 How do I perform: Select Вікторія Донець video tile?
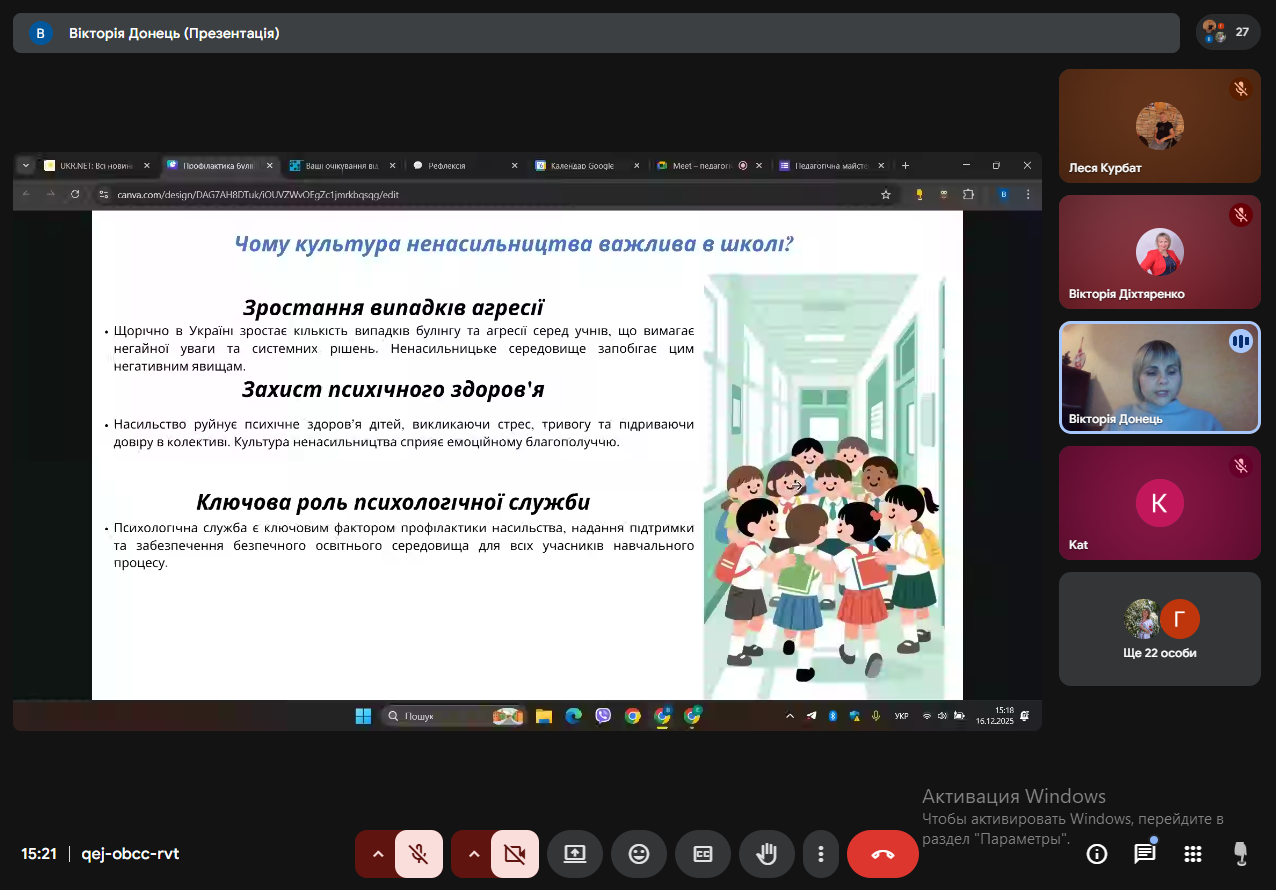(x=1159, y=377)
